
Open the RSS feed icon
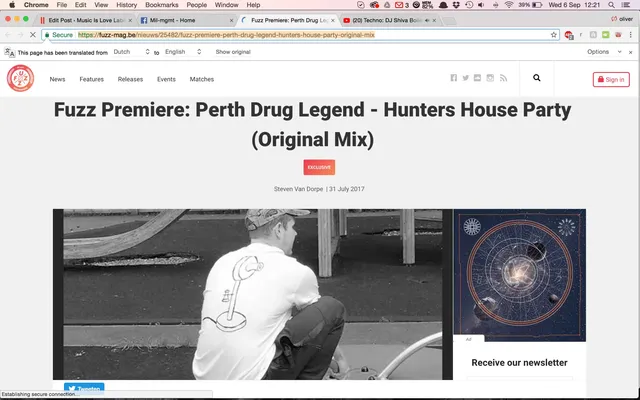click(503, 78)
